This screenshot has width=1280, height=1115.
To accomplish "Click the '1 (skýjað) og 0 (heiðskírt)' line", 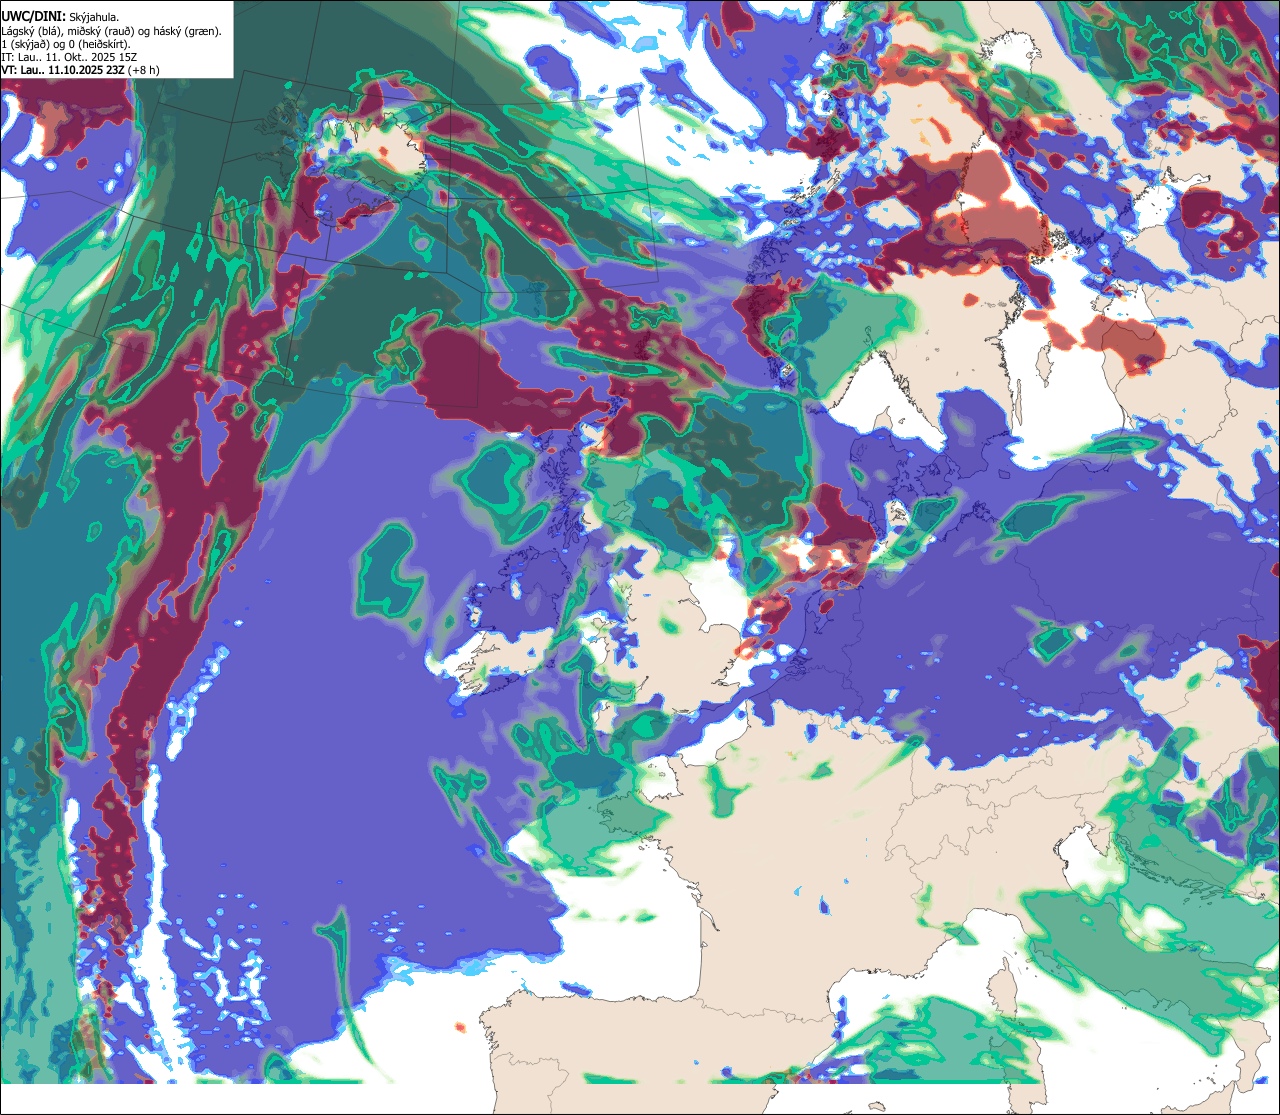I will click(x=66, y=44).
